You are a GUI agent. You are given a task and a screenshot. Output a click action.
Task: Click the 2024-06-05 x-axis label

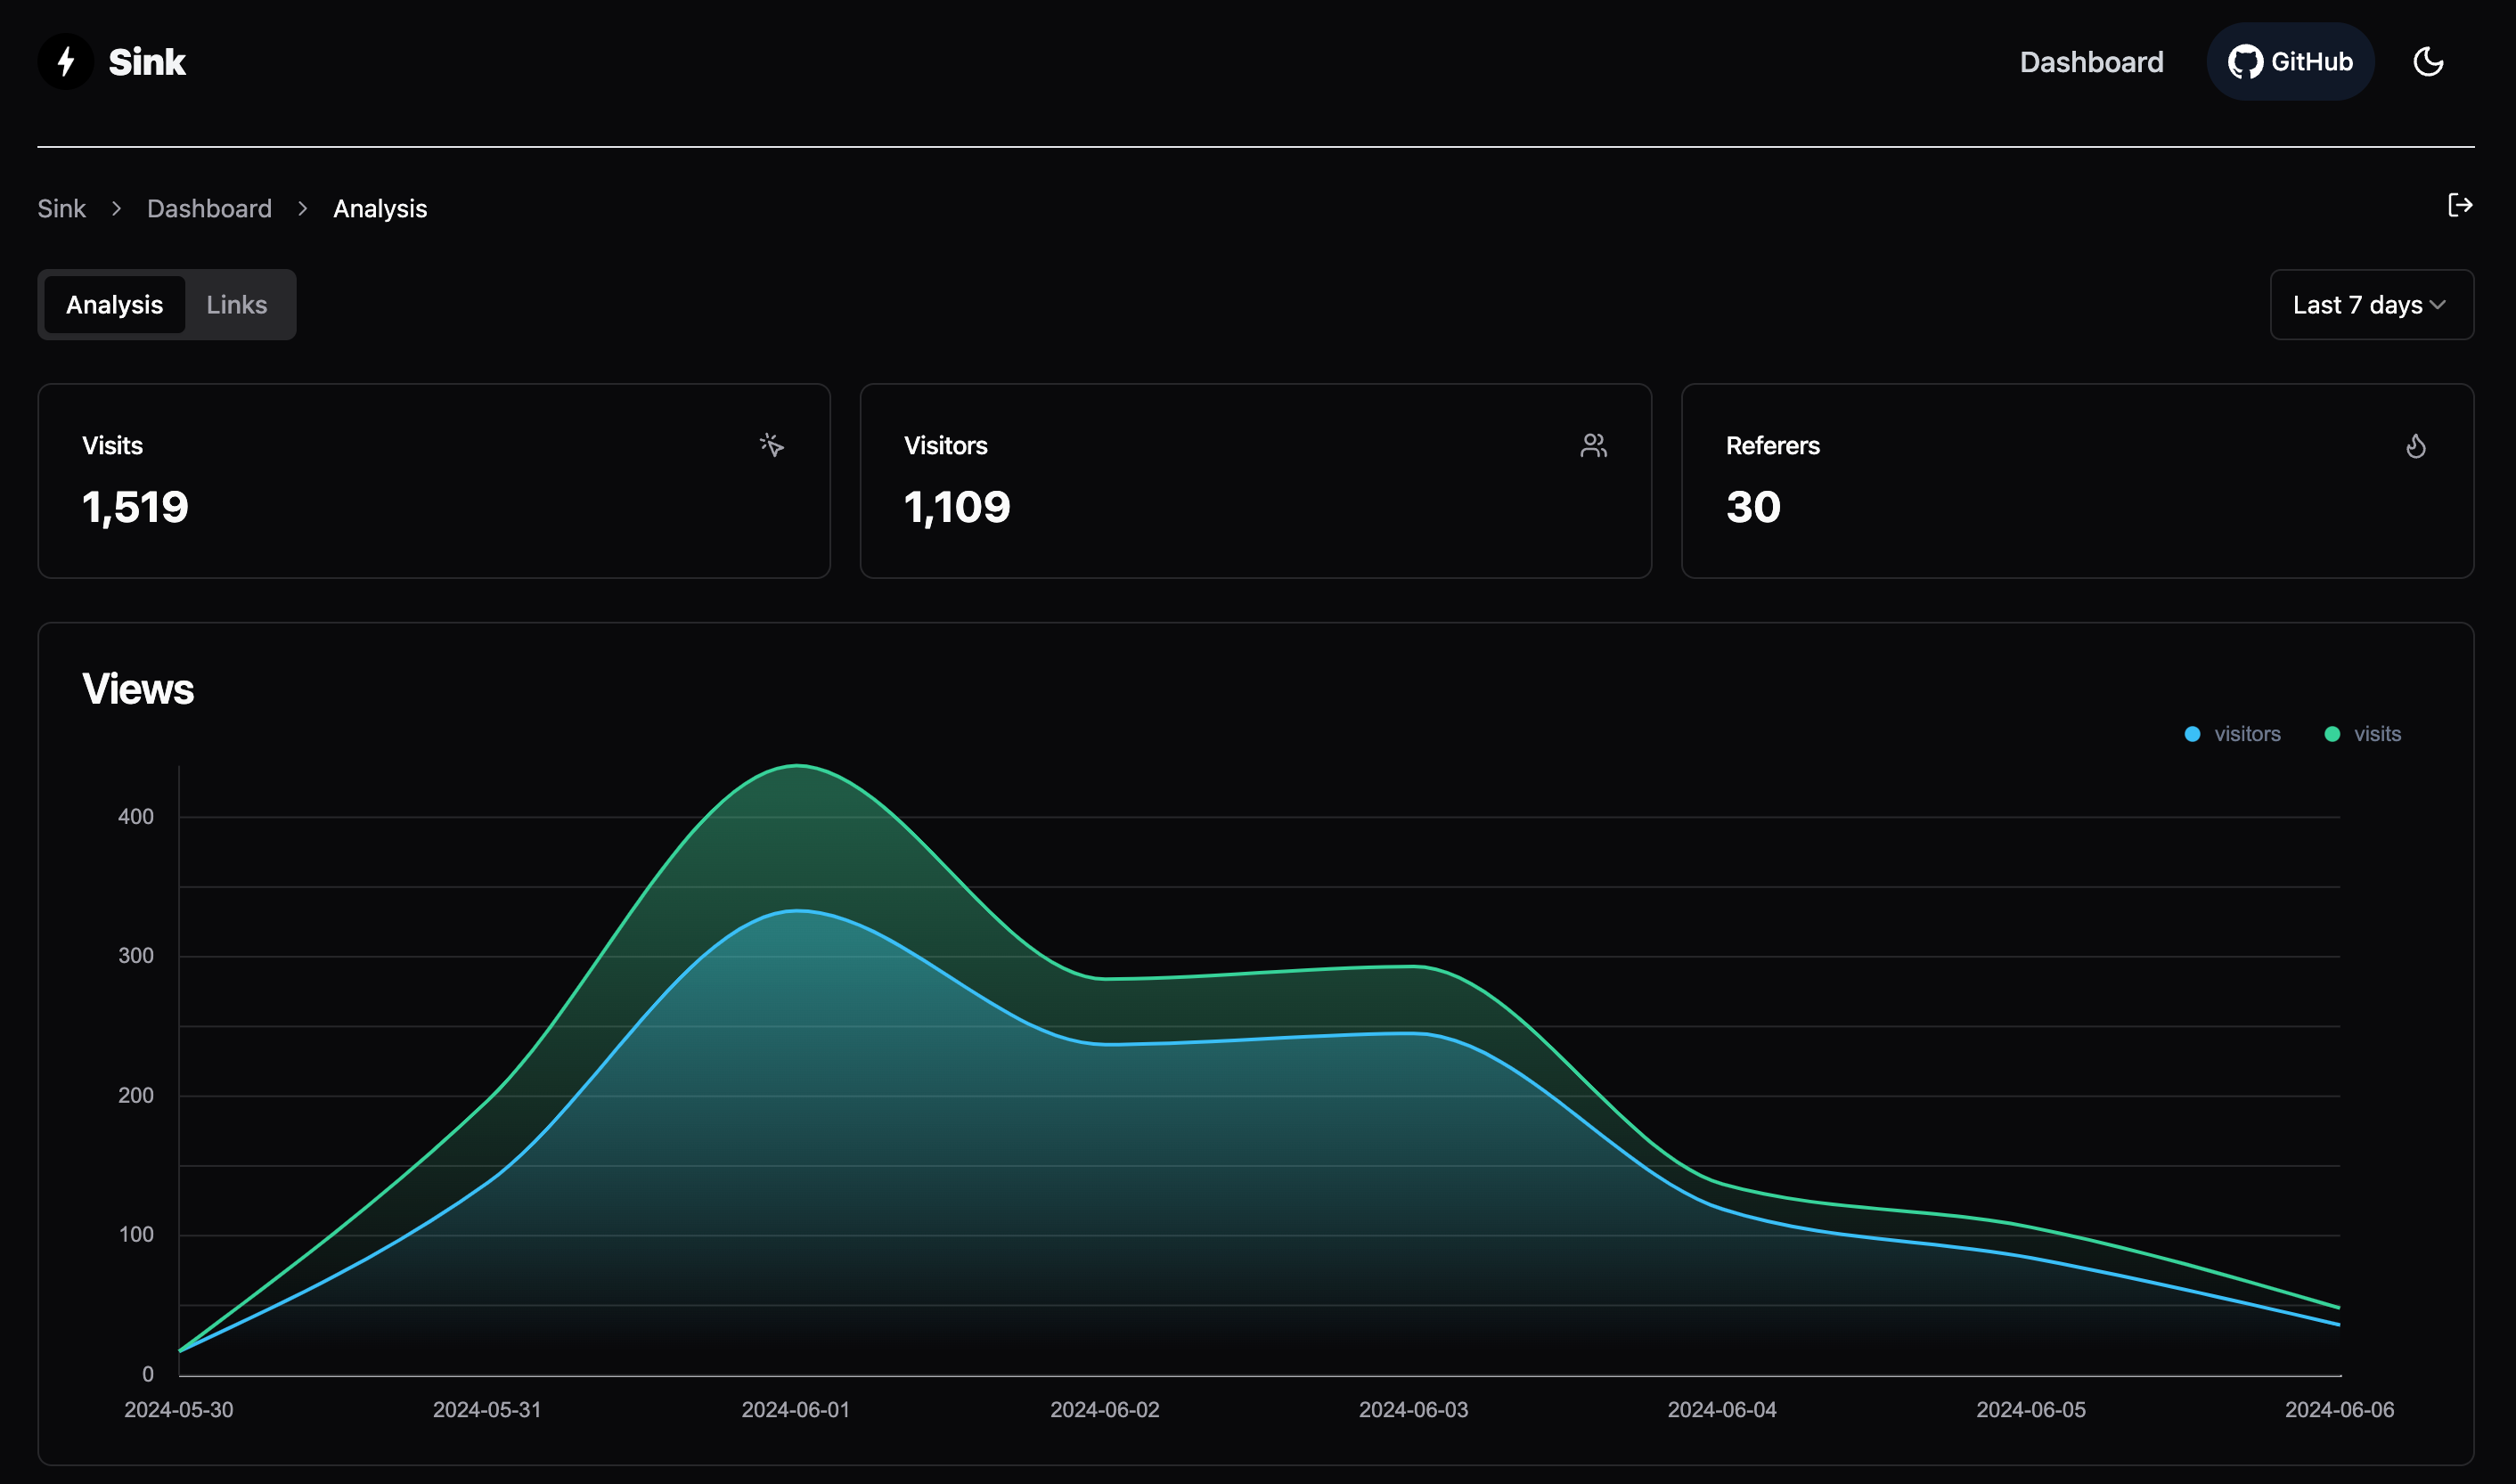2031,1410
